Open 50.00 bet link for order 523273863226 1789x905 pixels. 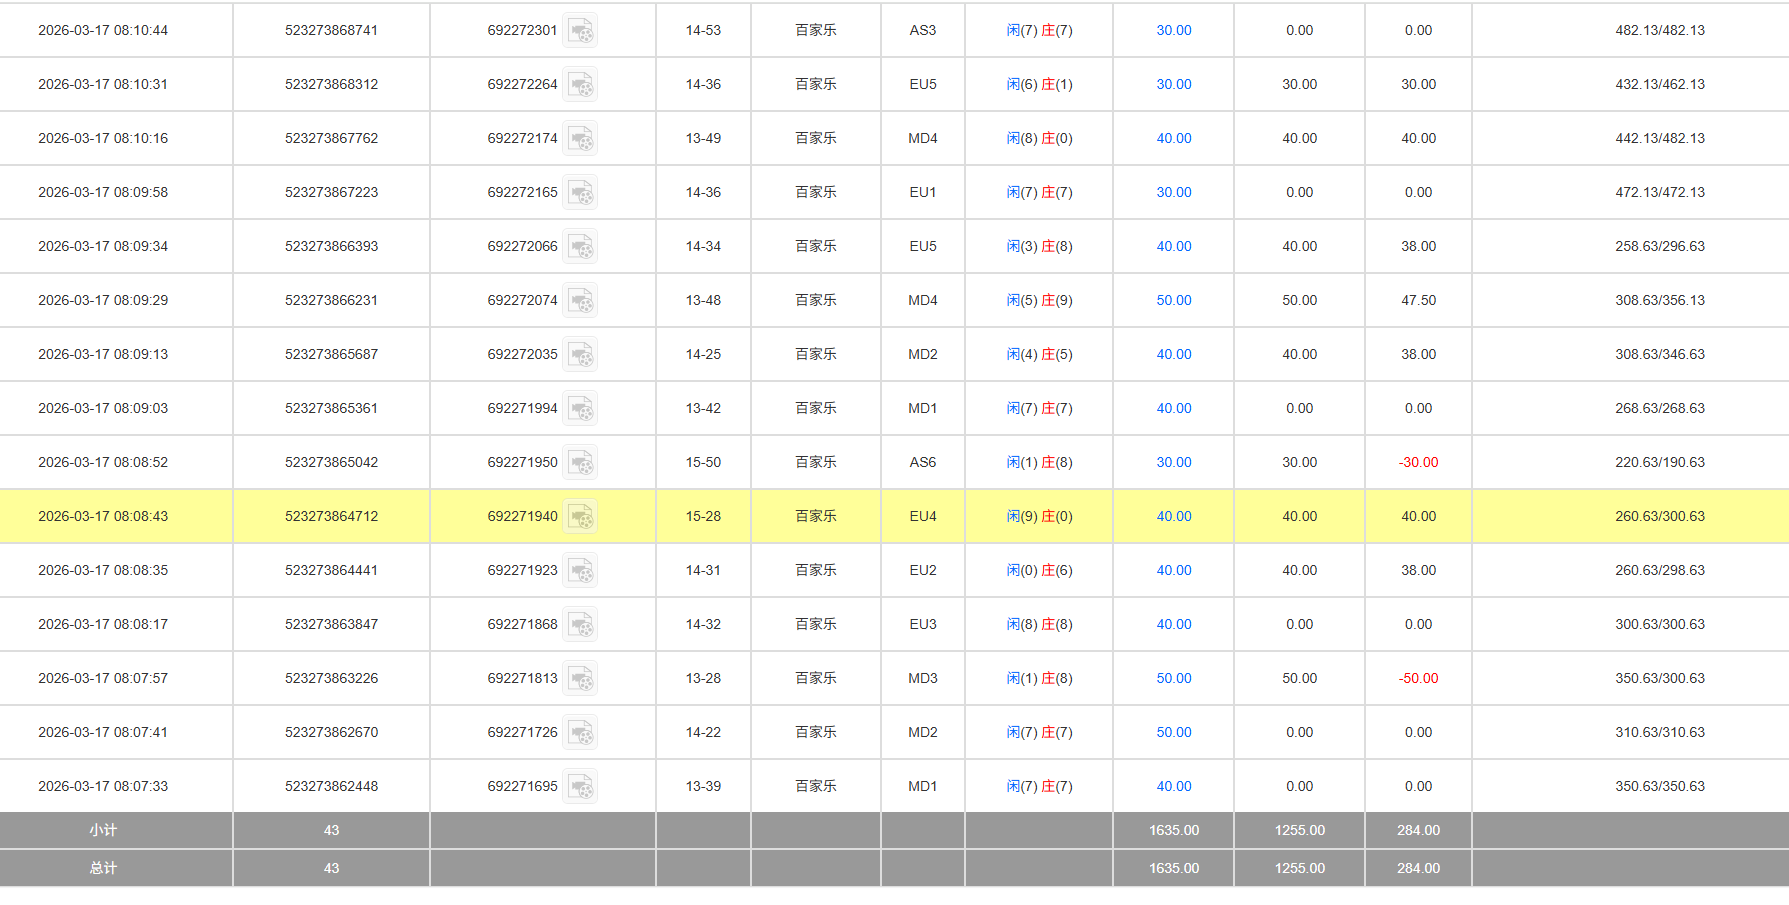pos(1173,679)
